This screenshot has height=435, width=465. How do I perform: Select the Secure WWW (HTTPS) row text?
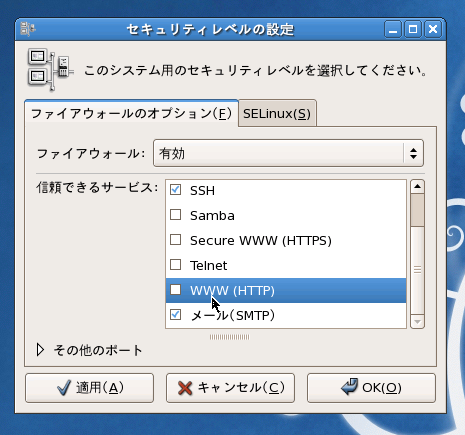pyautogui.click(x=261, y=241)
